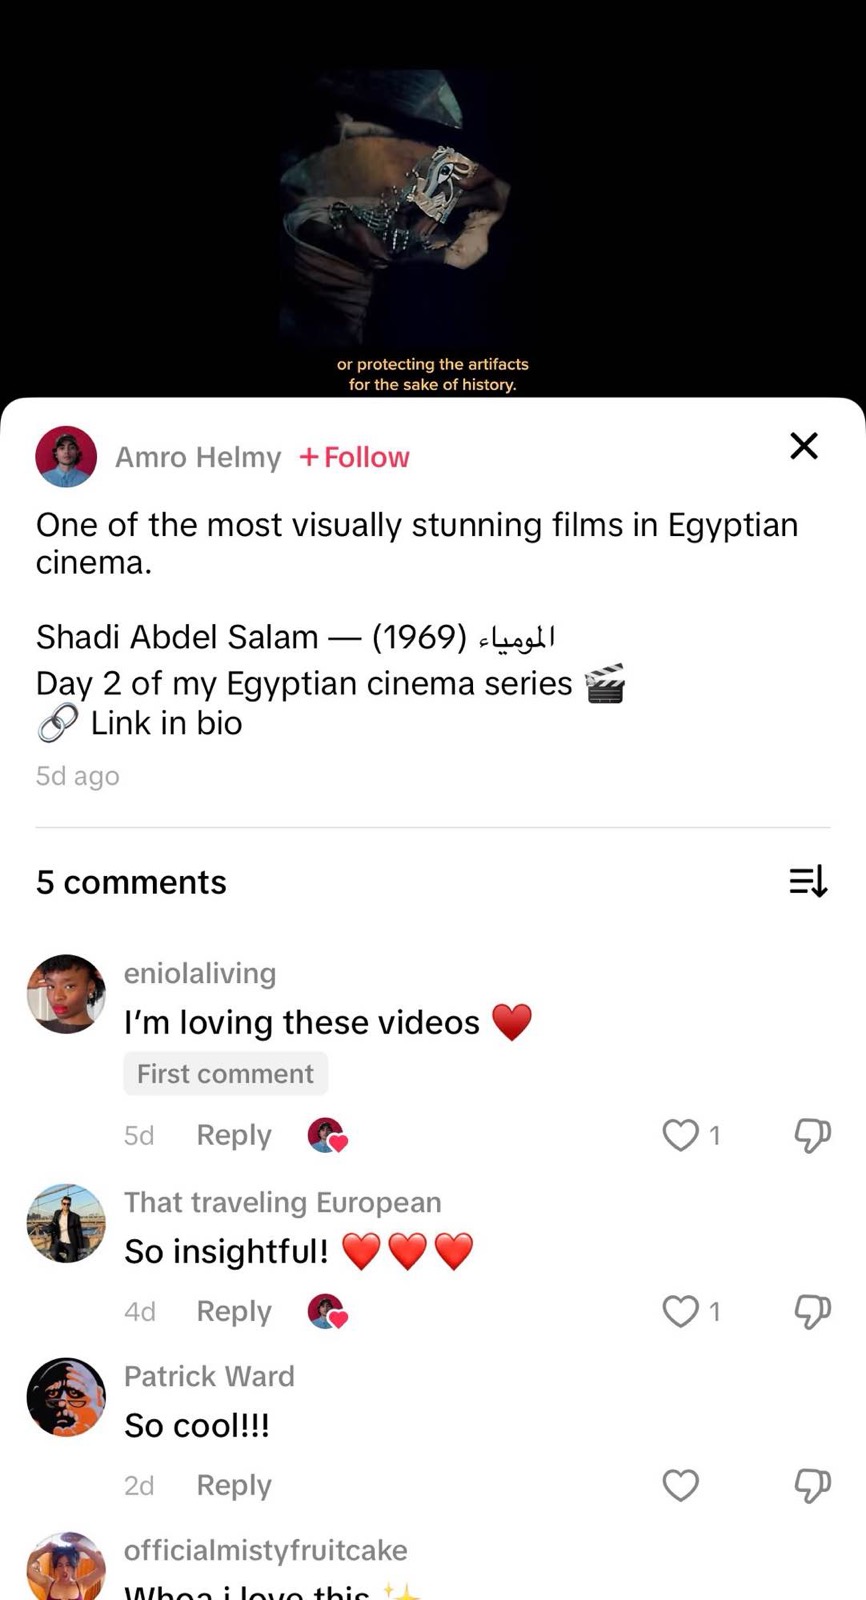Close the comments panel with the X
This screenshot has width=866, height=1600.
click(x=804, y=446)
